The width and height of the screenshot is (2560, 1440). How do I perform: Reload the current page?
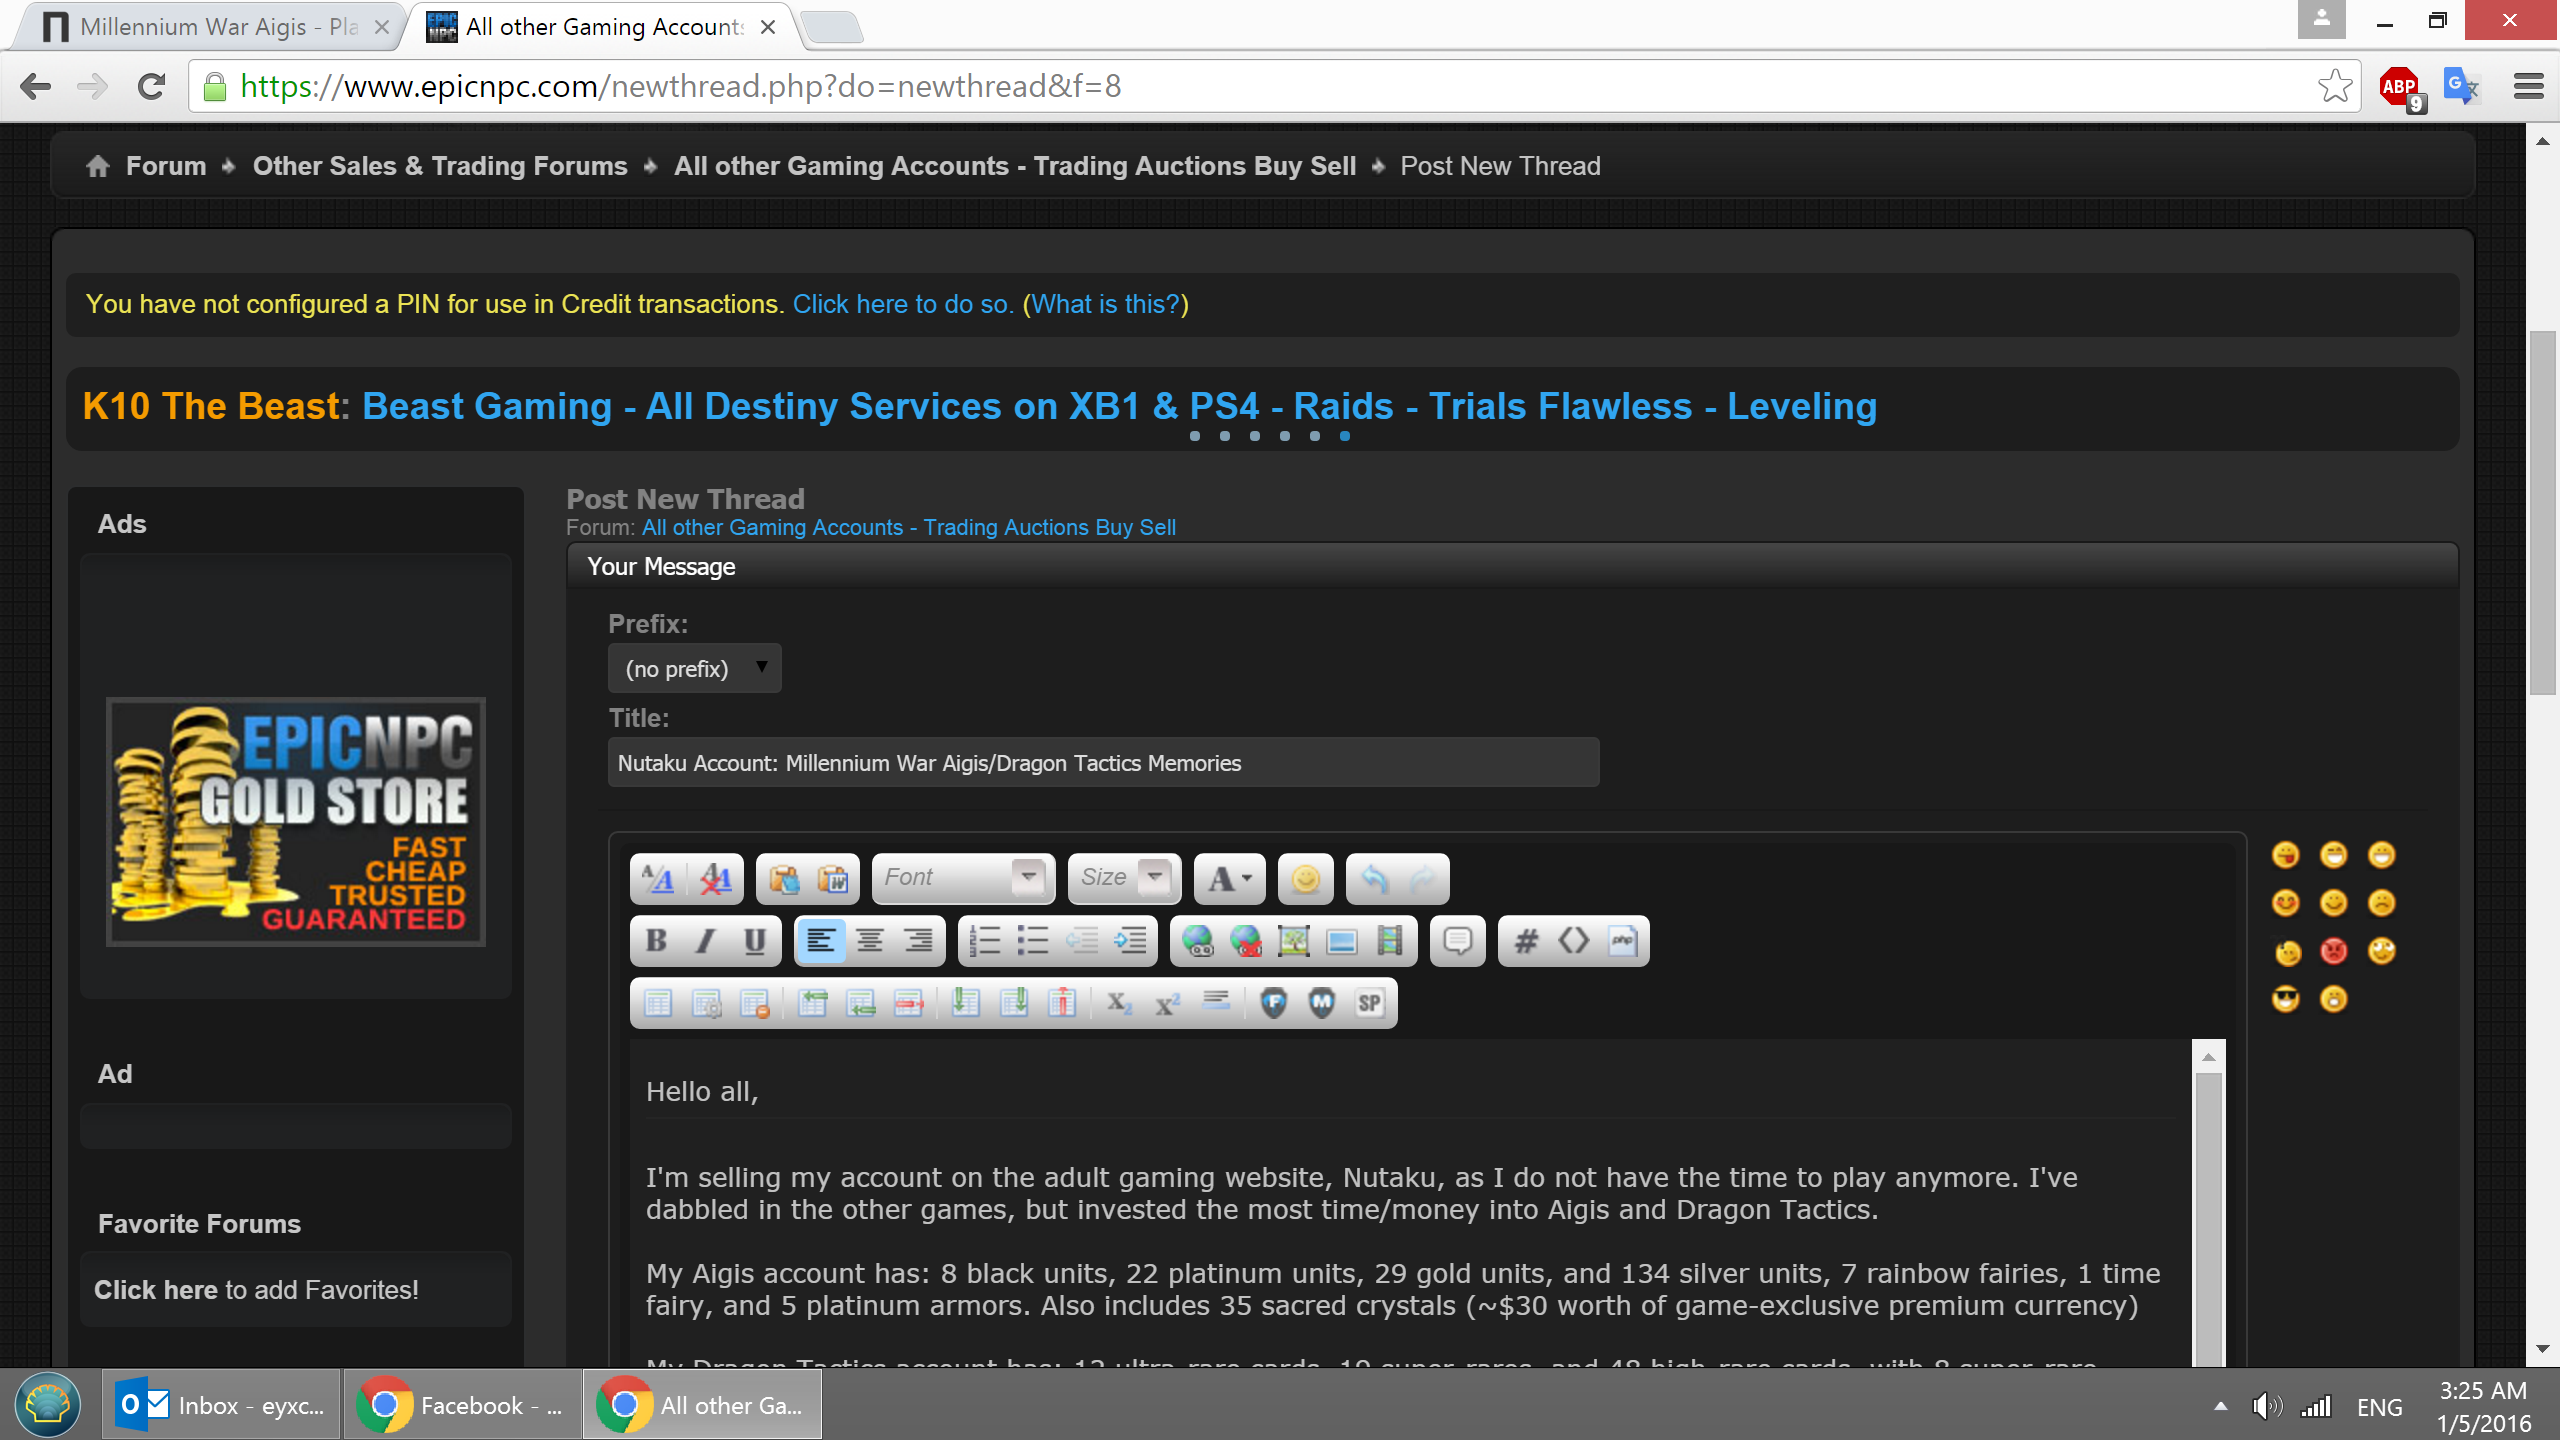(151, 86)
